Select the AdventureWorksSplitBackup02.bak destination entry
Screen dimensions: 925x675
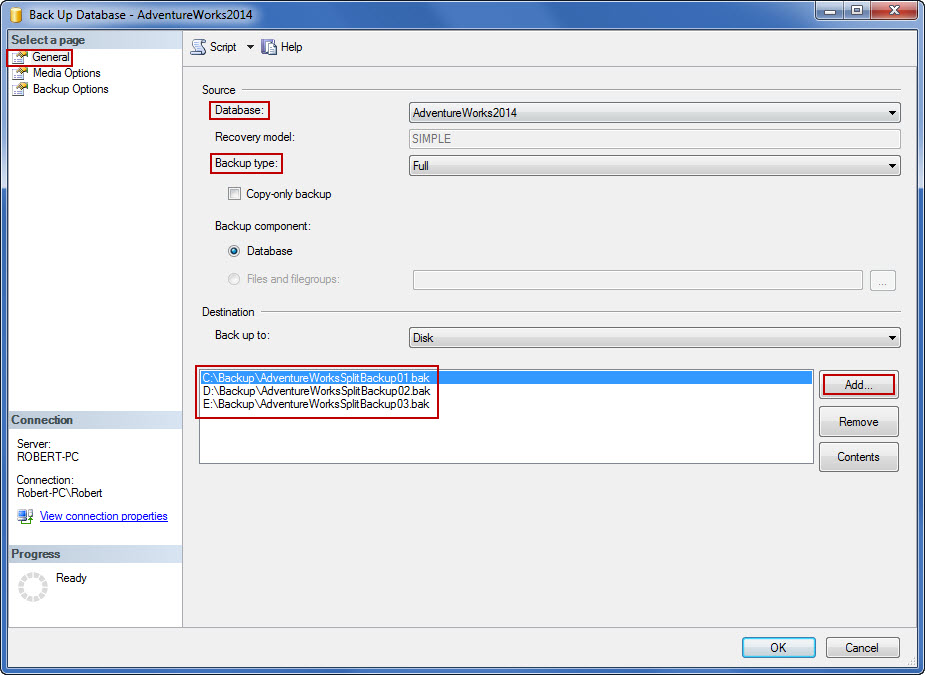[317, 391]
